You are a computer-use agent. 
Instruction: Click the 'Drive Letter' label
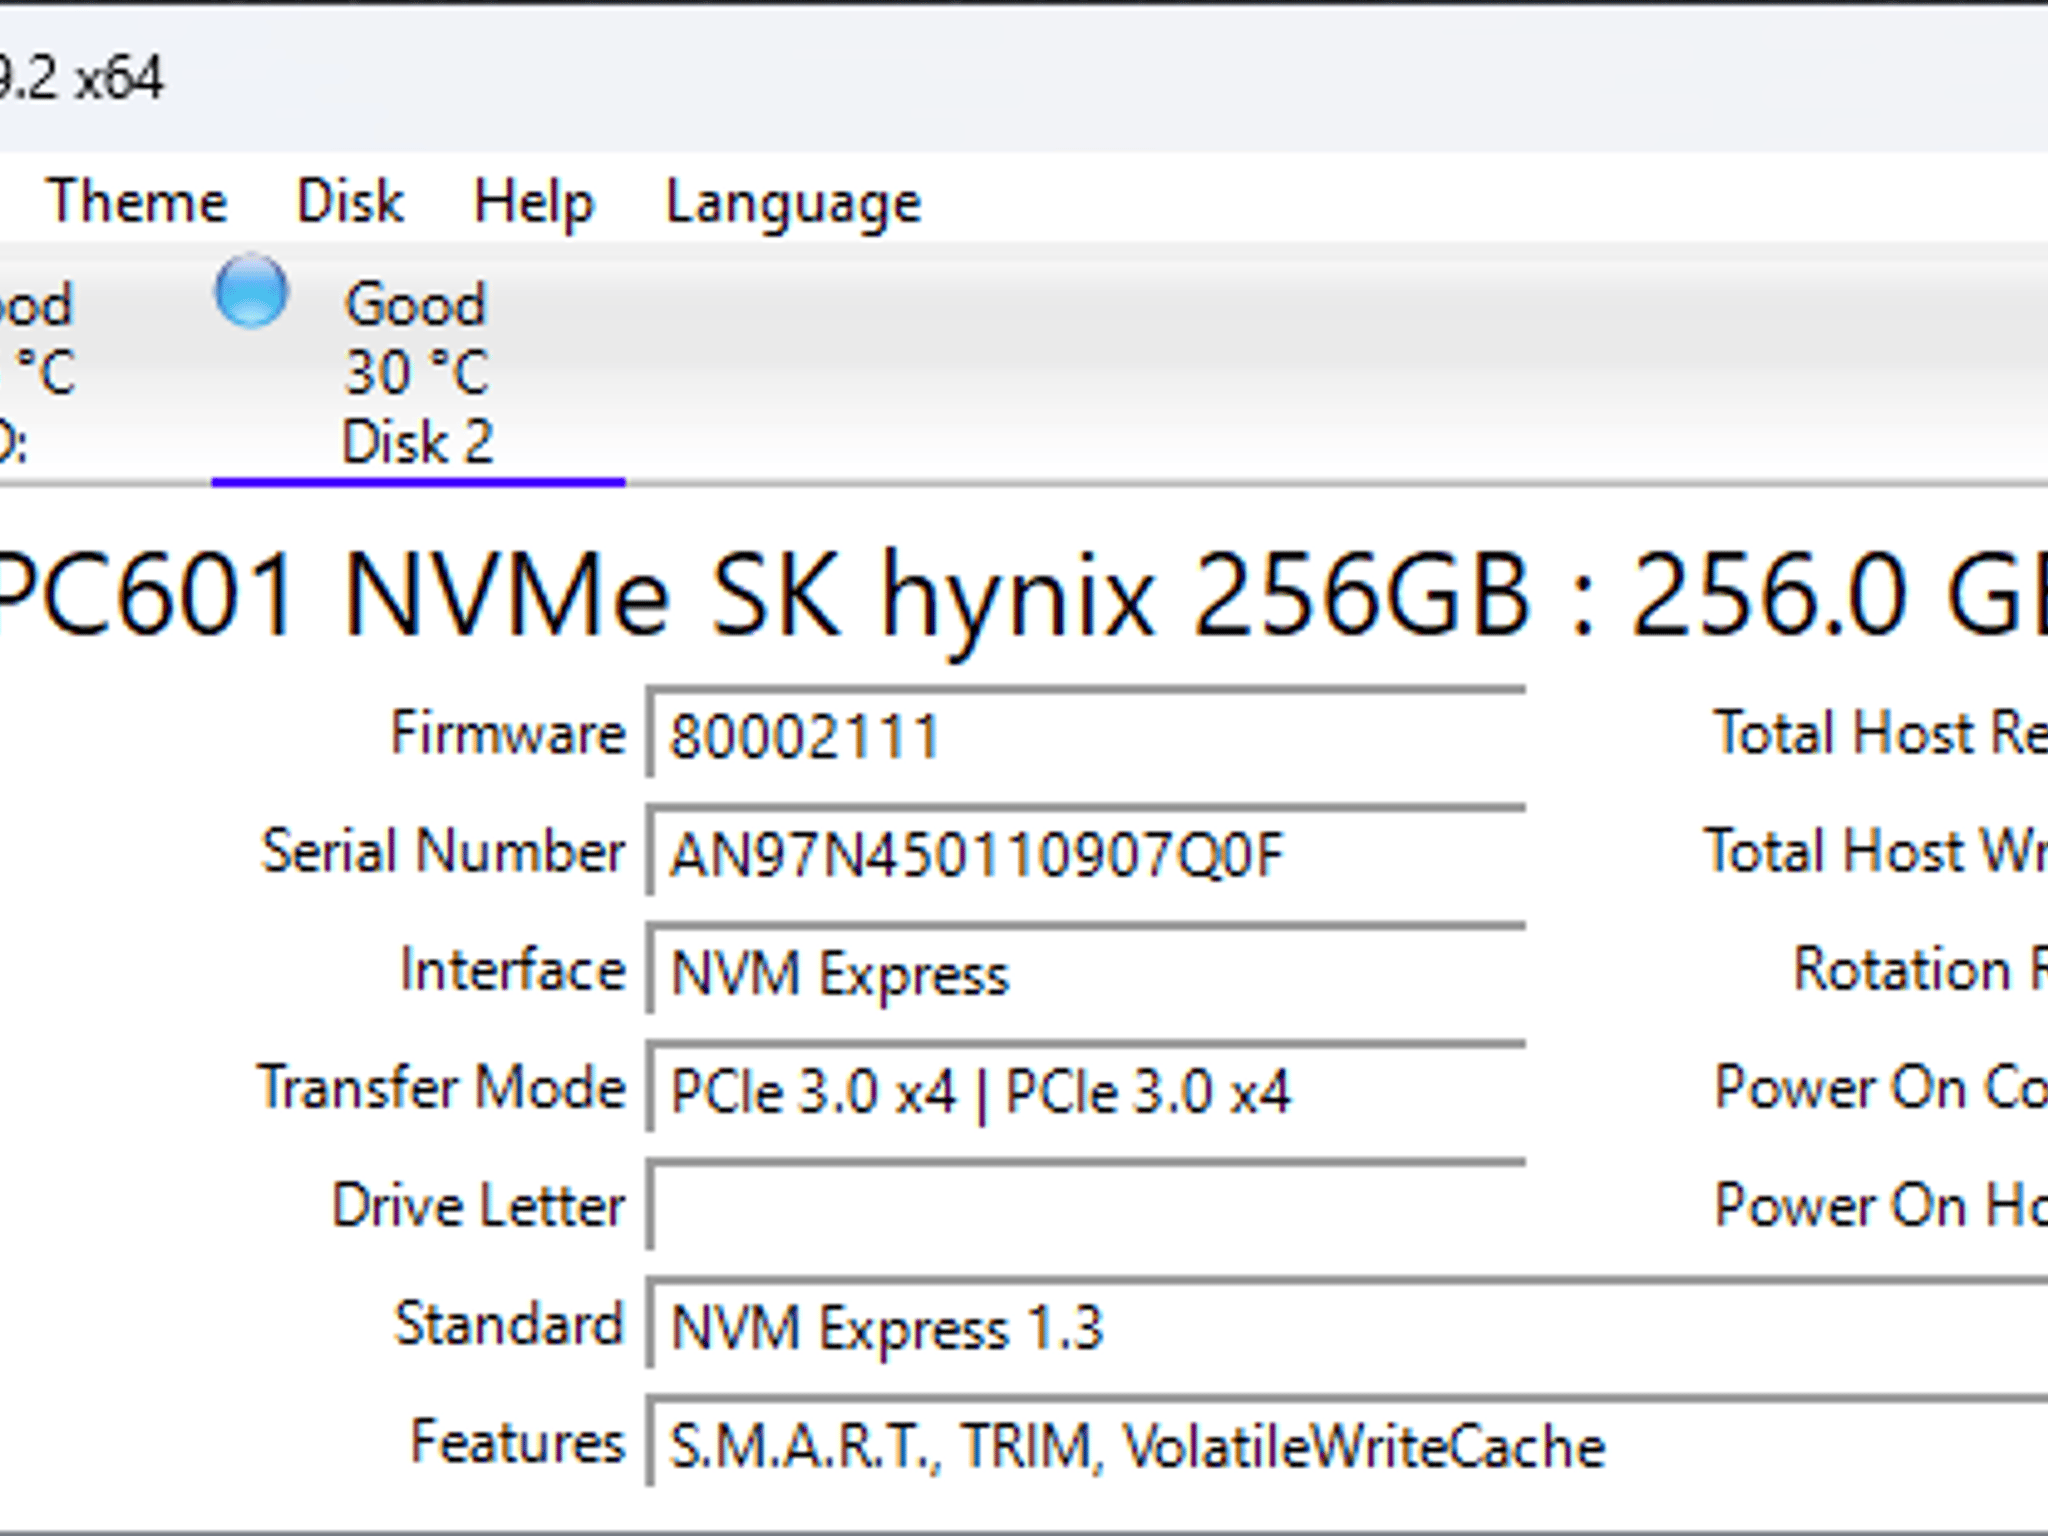tap(478, 1205)
